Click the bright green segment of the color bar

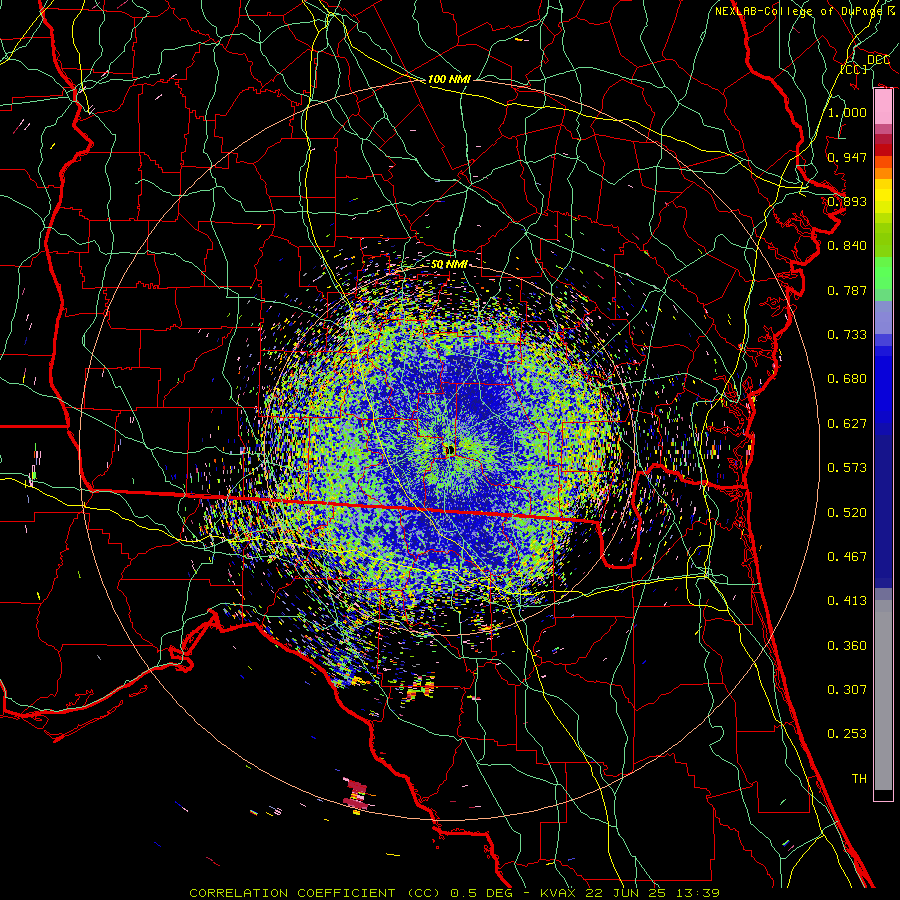click(883, 274)
